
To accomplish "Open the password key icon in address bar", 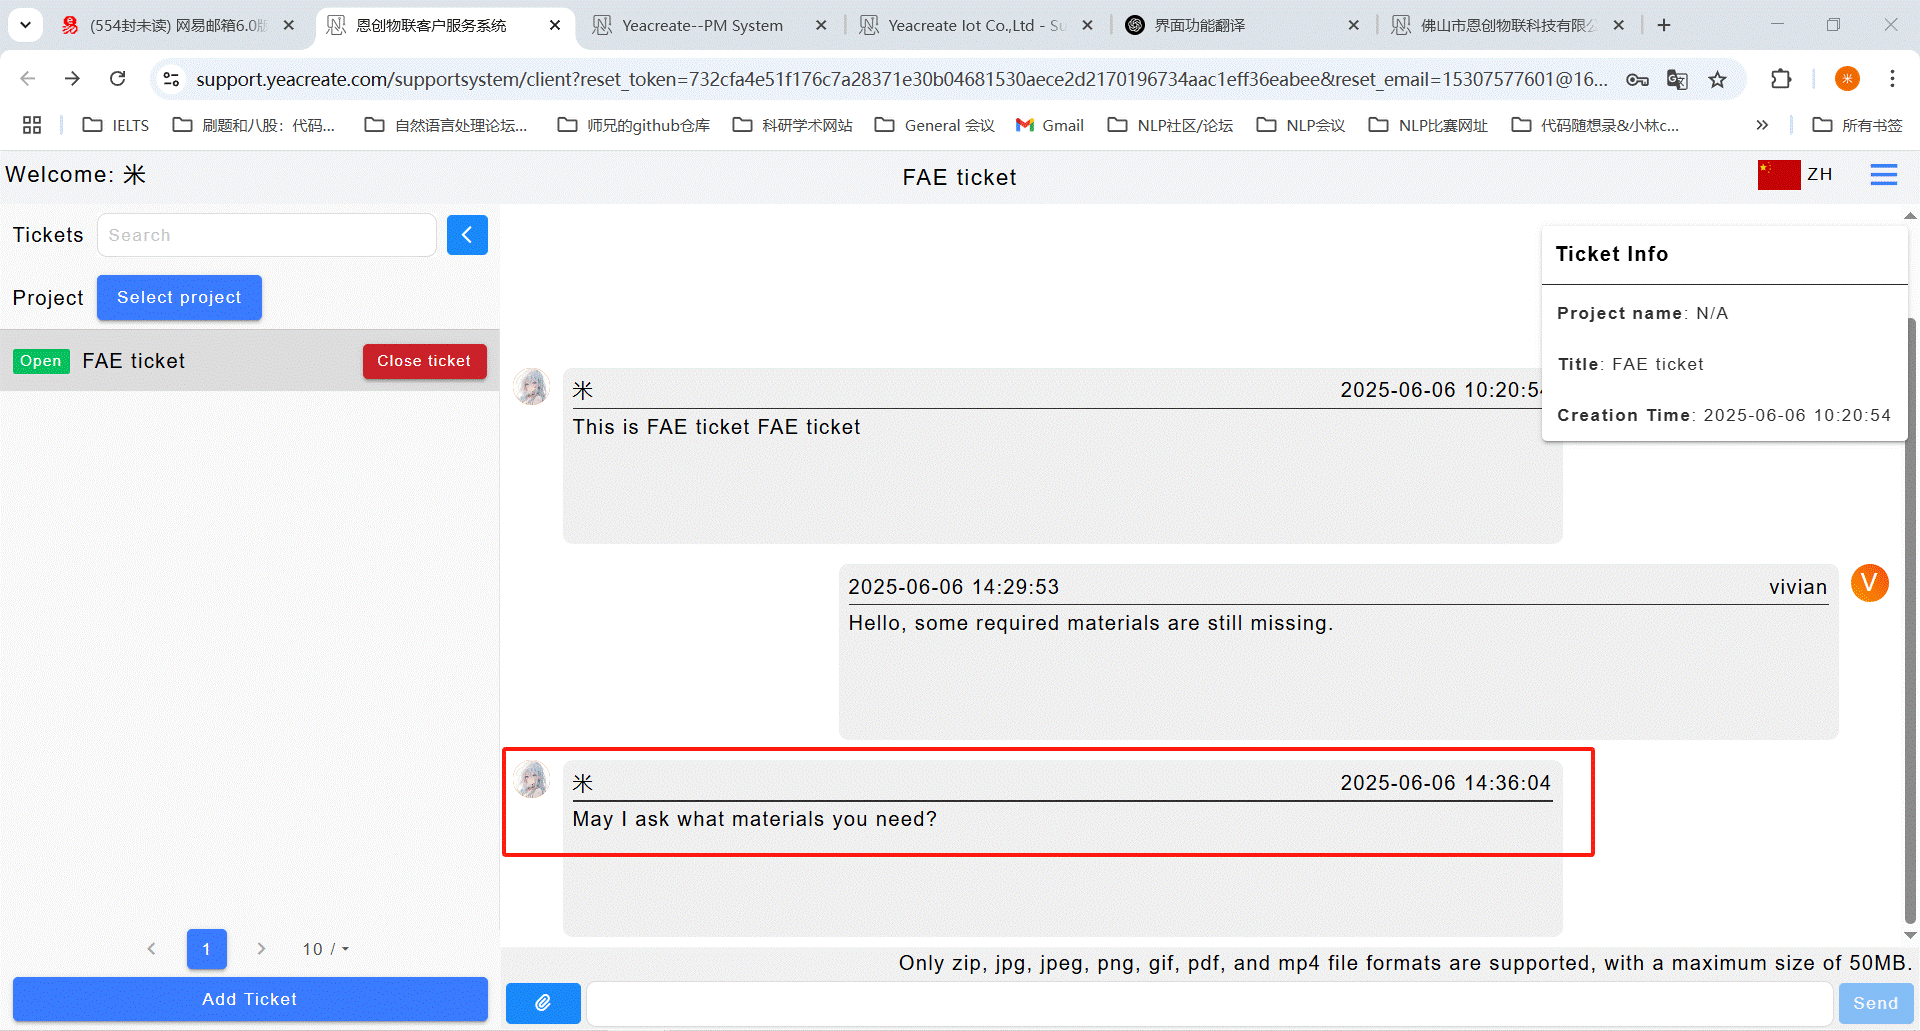I will [1637, 79].
